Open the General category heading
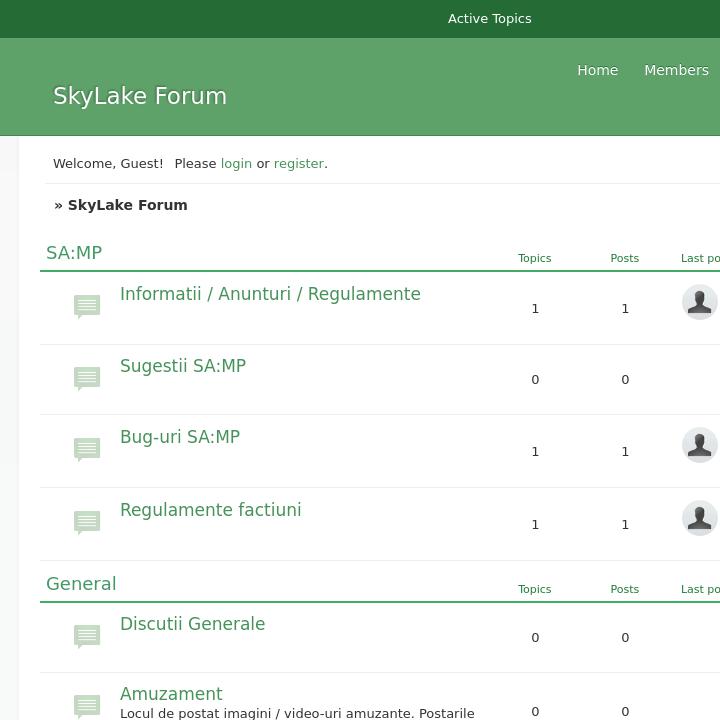This screenshot has height=720, width=720. click(81, 584)
